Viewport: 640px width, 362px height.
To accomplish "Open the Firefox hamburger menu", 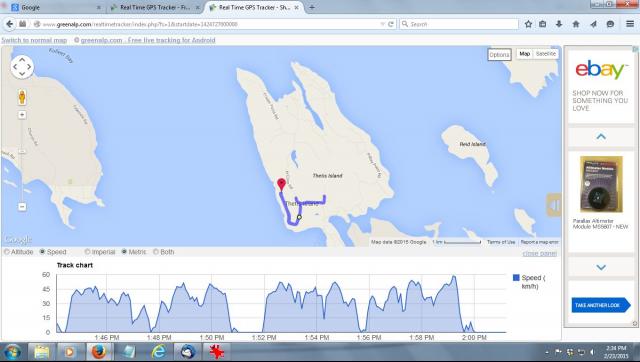I will pos(630,24).
